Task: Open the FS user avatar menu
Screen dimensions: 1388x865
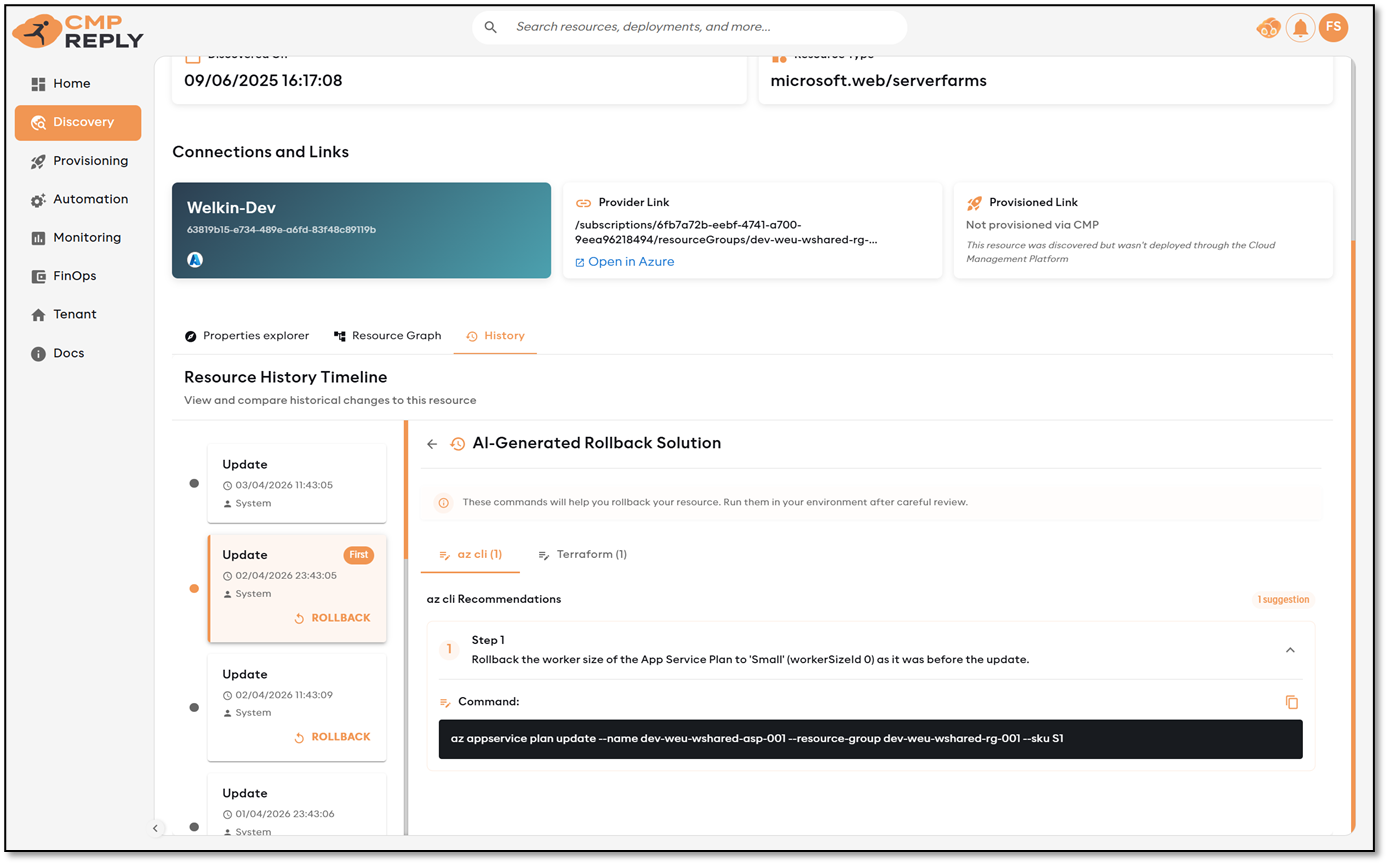Action: [1333, 28]
